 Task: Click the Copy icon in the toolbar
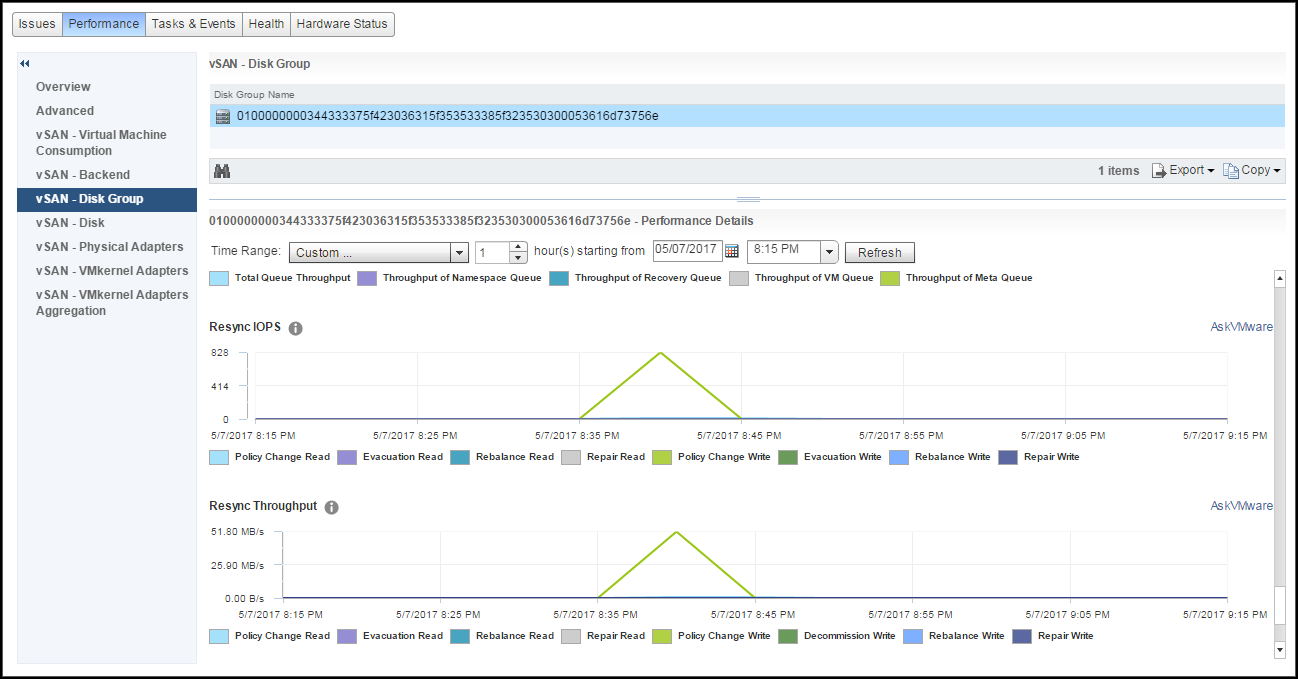[x=1231, y=171]
